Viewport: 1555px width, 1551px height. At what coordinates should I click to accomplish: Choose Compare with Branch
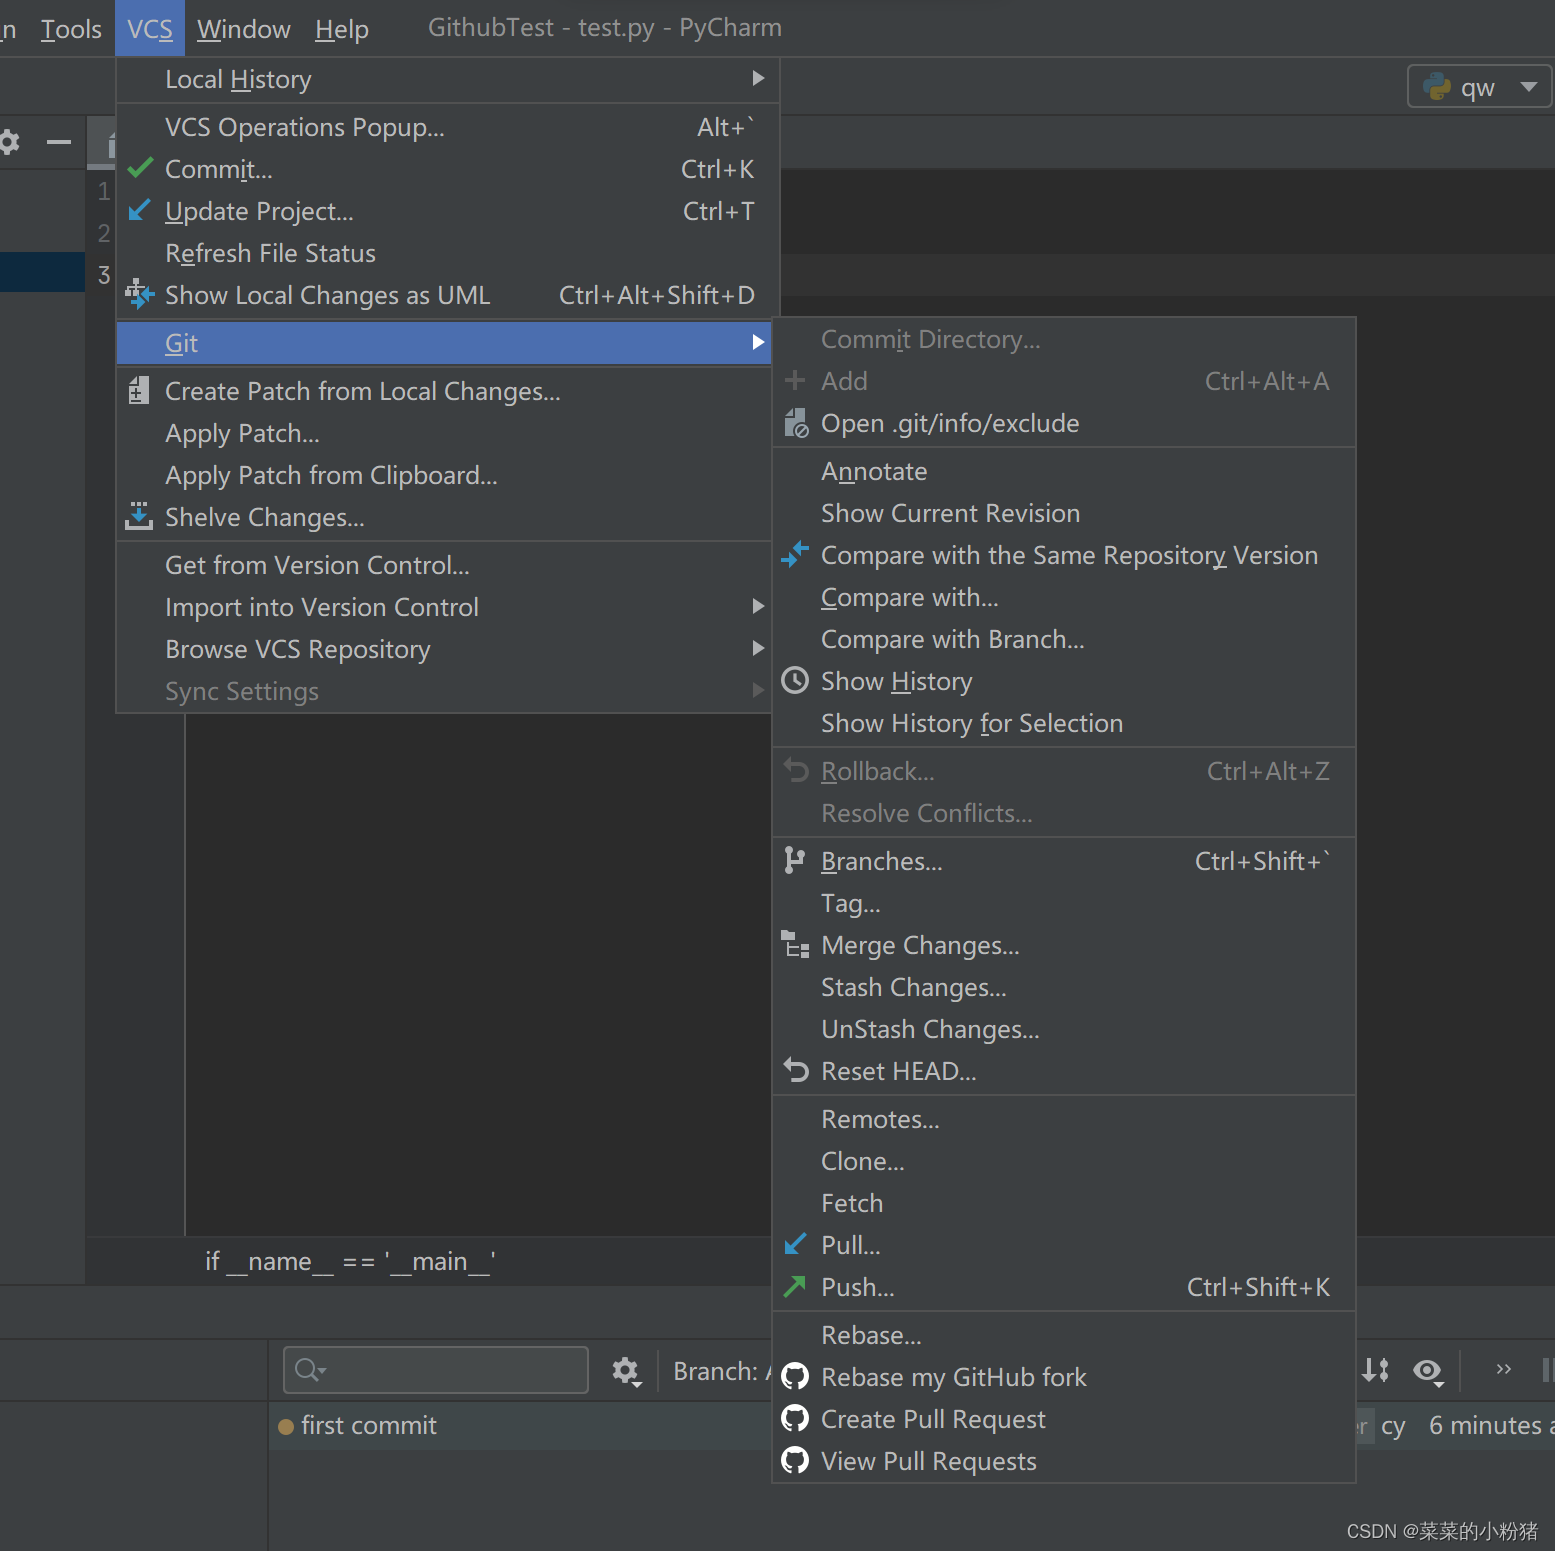(x=1064, y=639)
